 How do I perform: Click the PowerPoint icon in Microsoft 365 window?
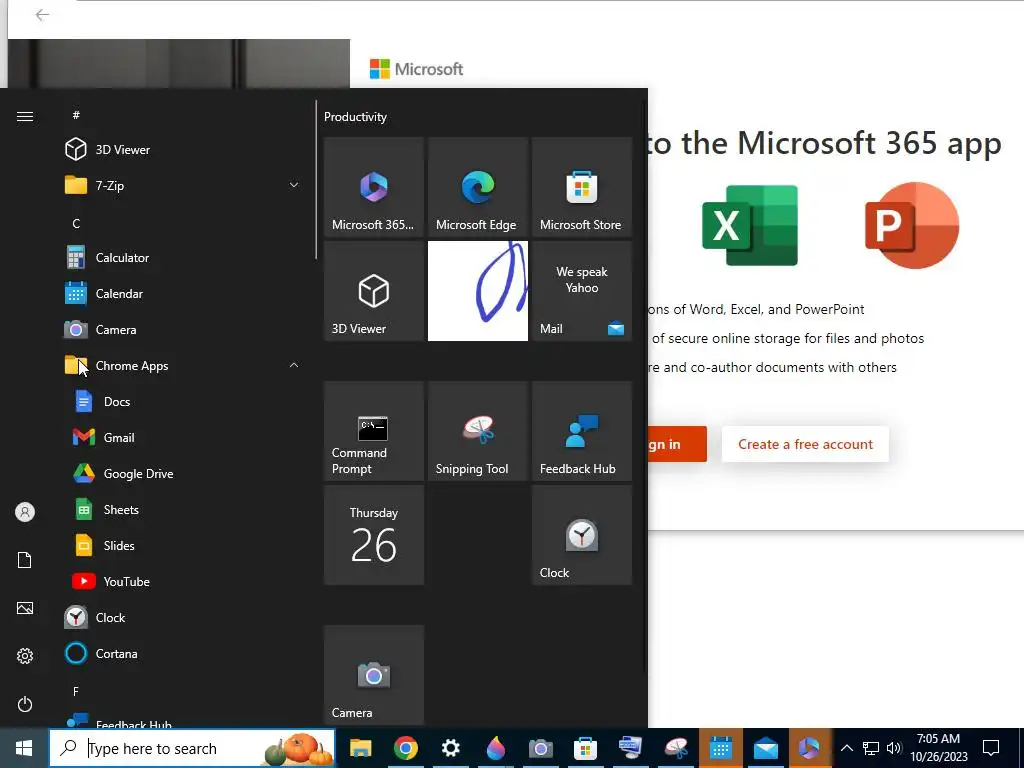coord(912,225)
